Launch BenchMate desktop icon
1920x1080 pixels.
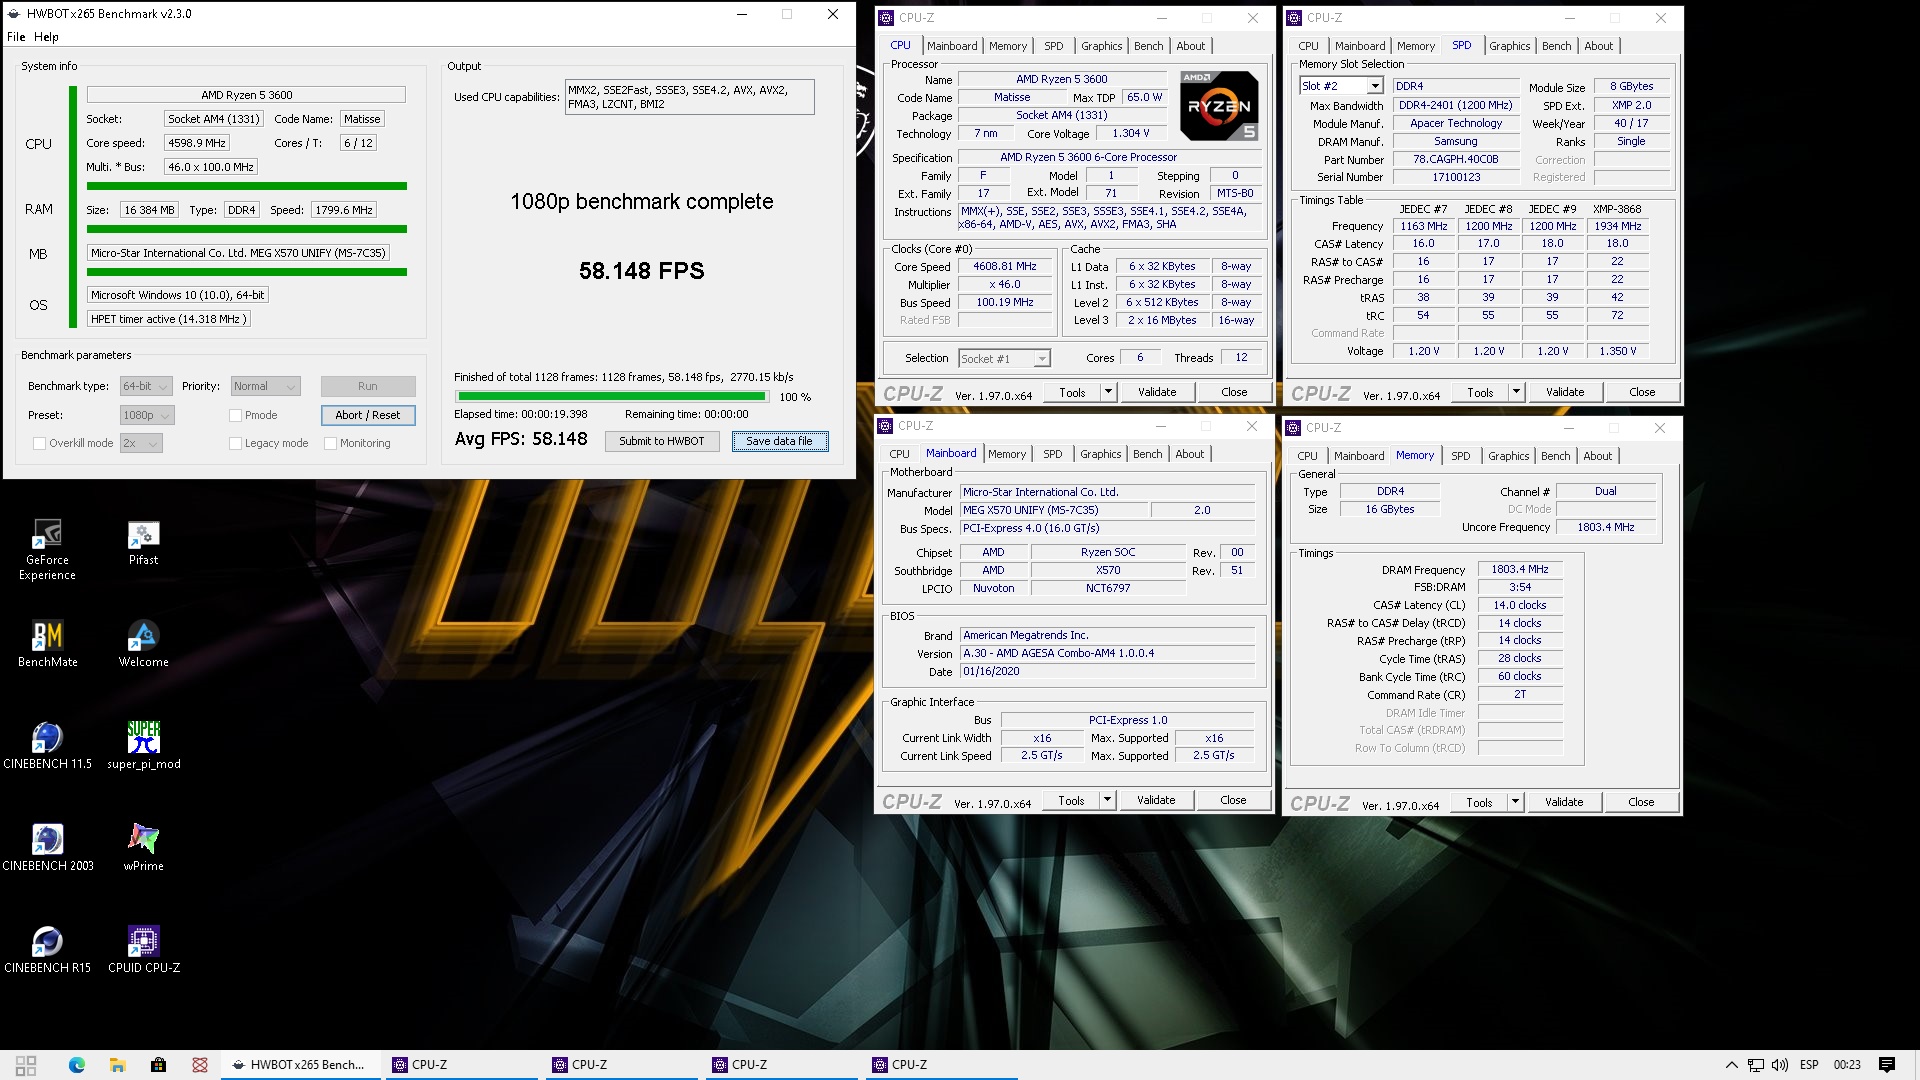tap(47, 644)
